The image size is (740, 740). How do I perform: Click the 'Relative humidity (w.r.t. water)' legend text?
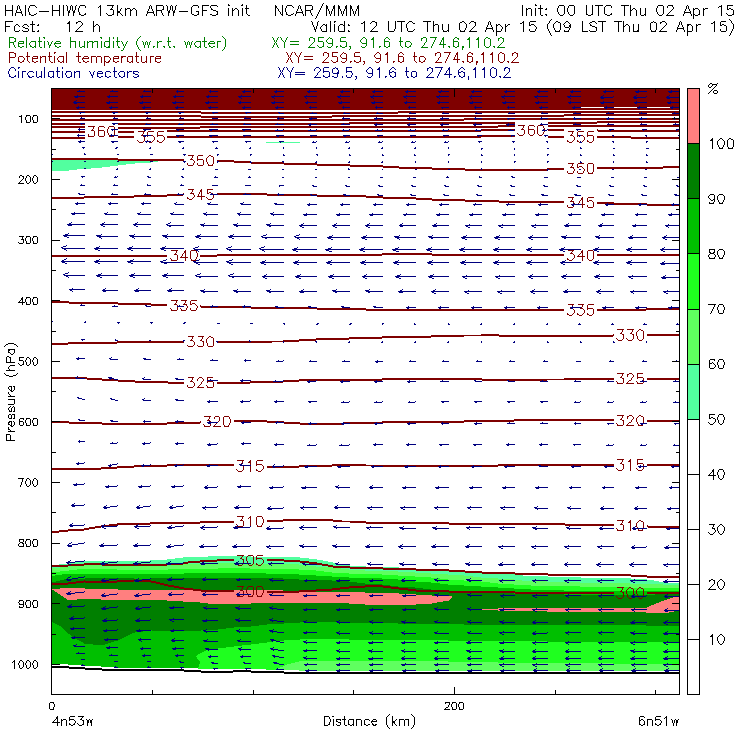pyautogui.click(x=118, y=43)
